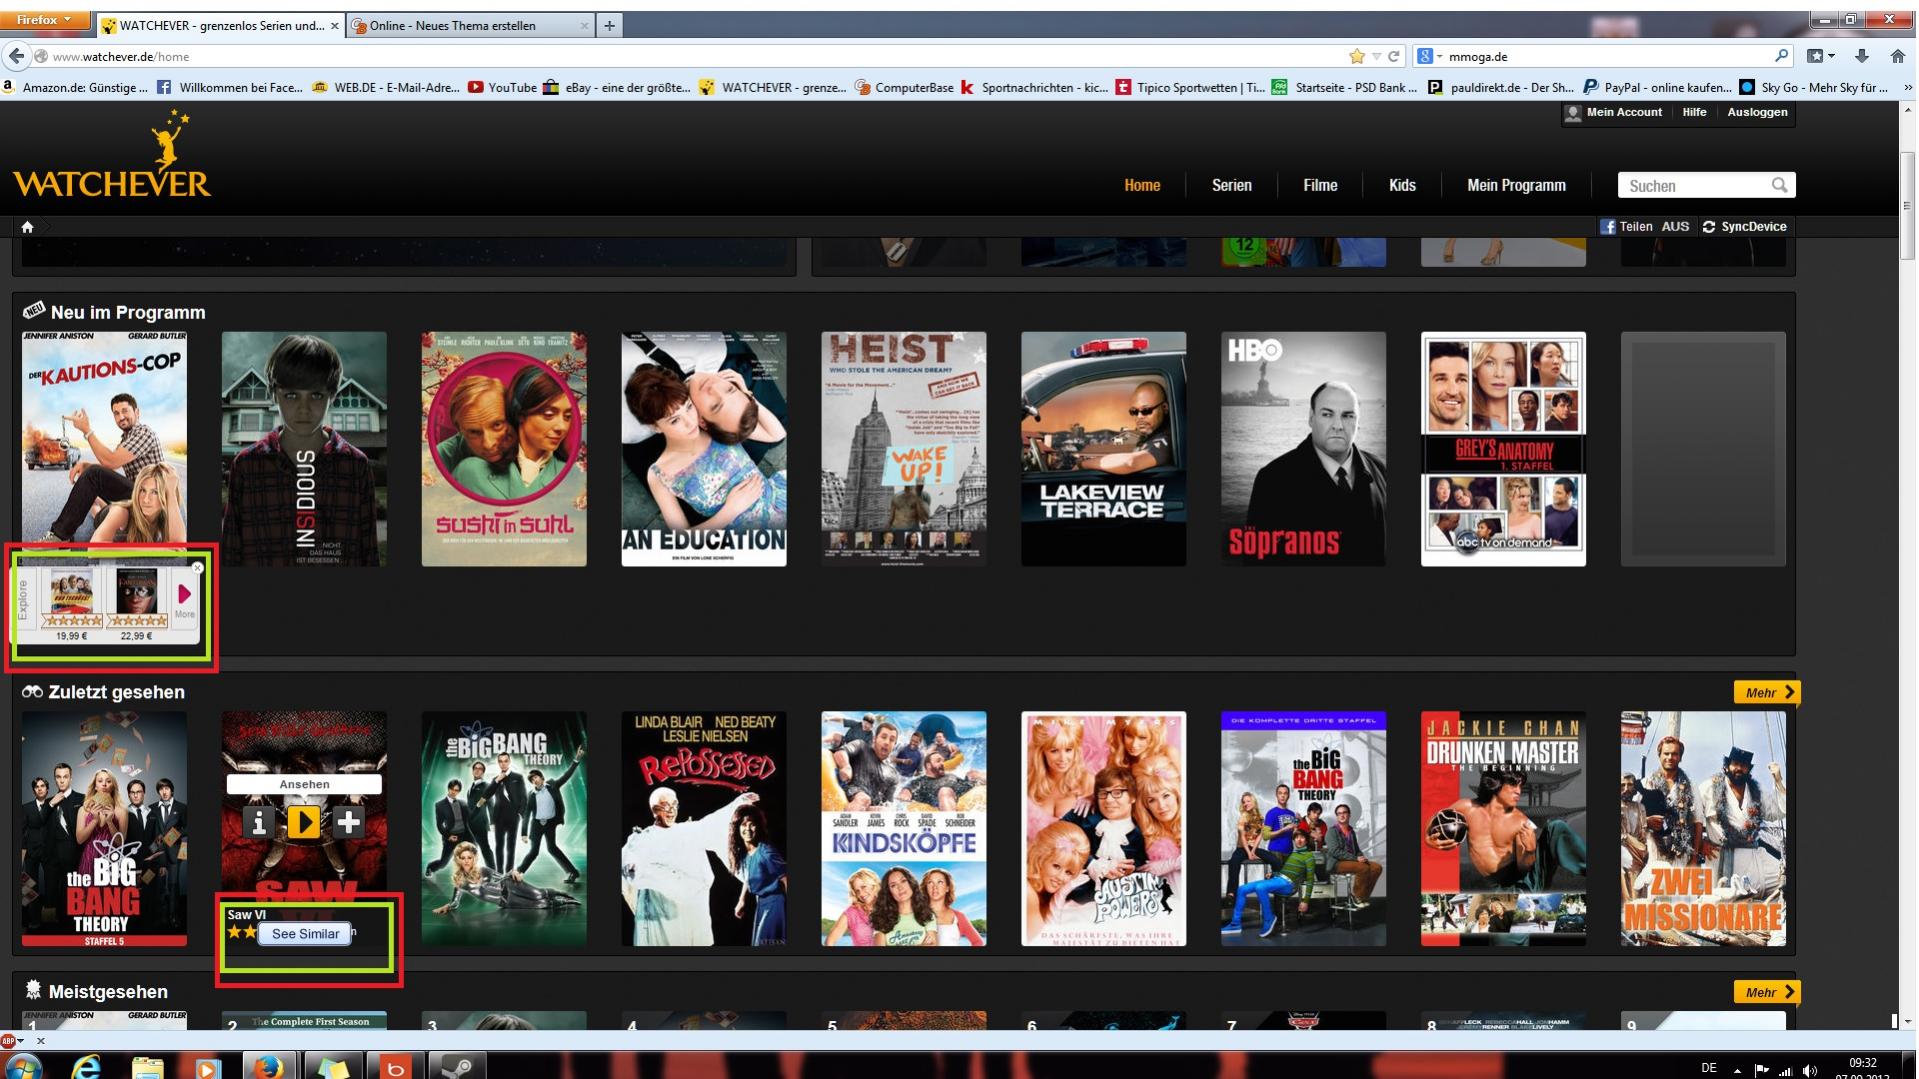Click the Adblock Plus icon
This screenshot has width=1919, height=1079.
[8, 1040]
